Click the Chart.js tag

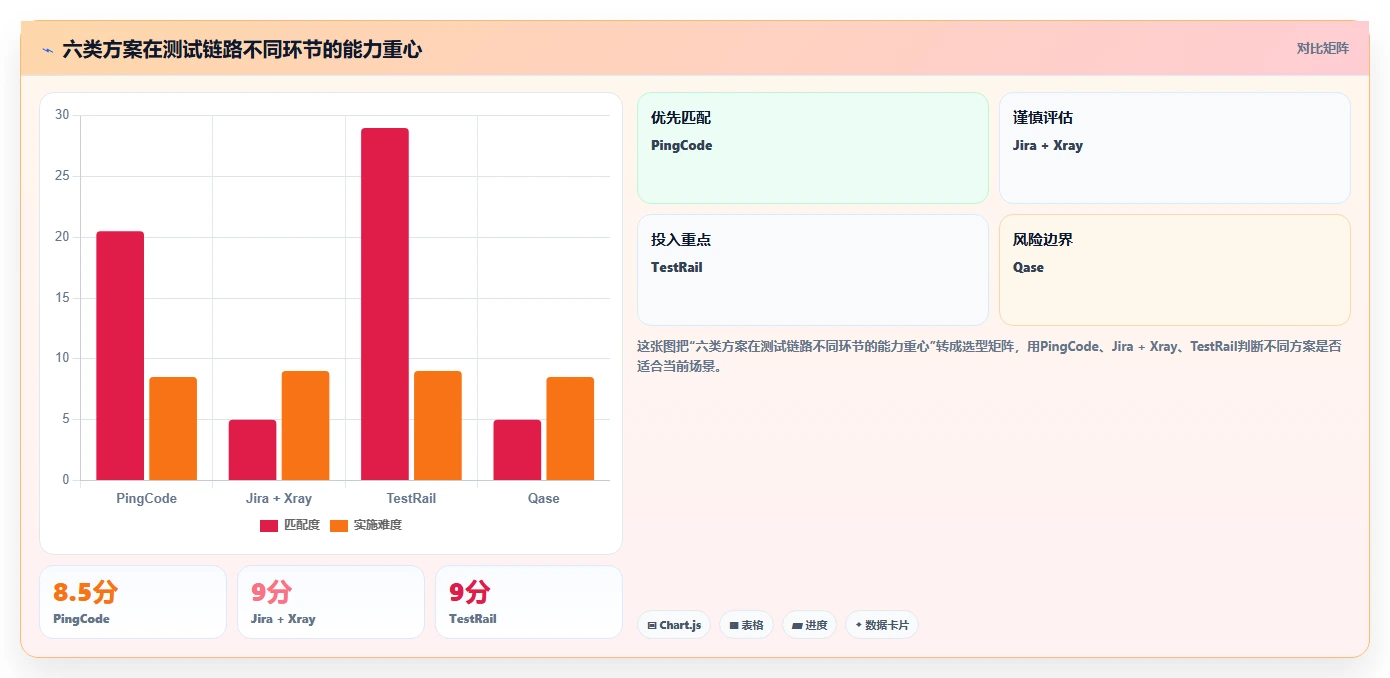[674, 625]
